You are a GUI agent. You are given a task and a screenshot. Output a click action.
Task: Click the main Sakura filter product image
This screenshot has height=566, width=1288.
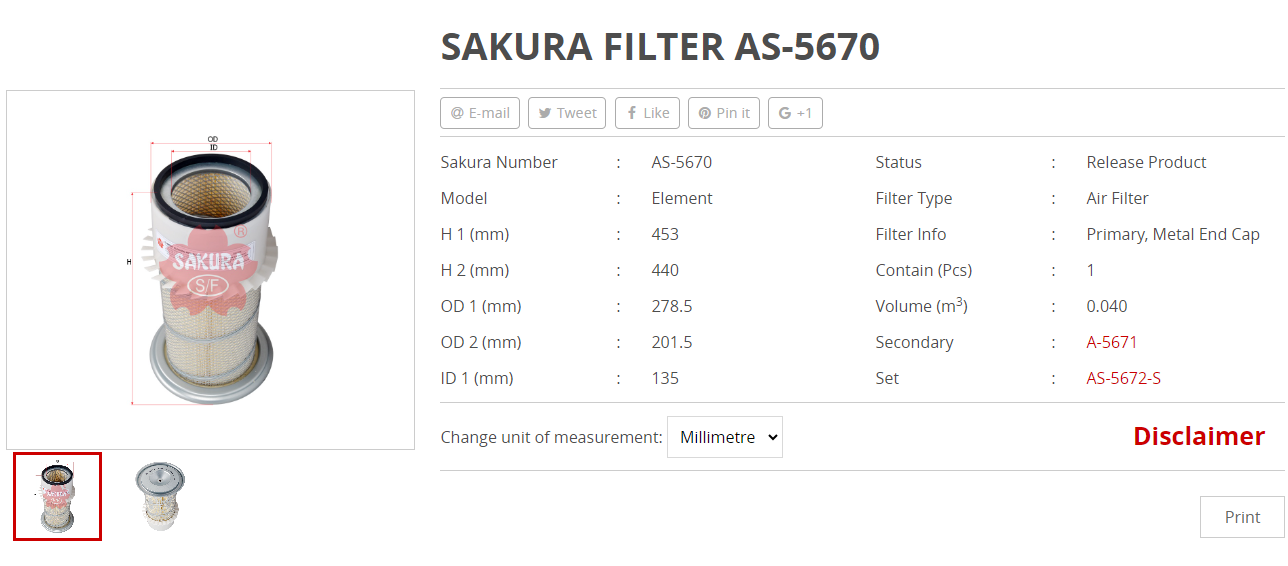(210, 270)
